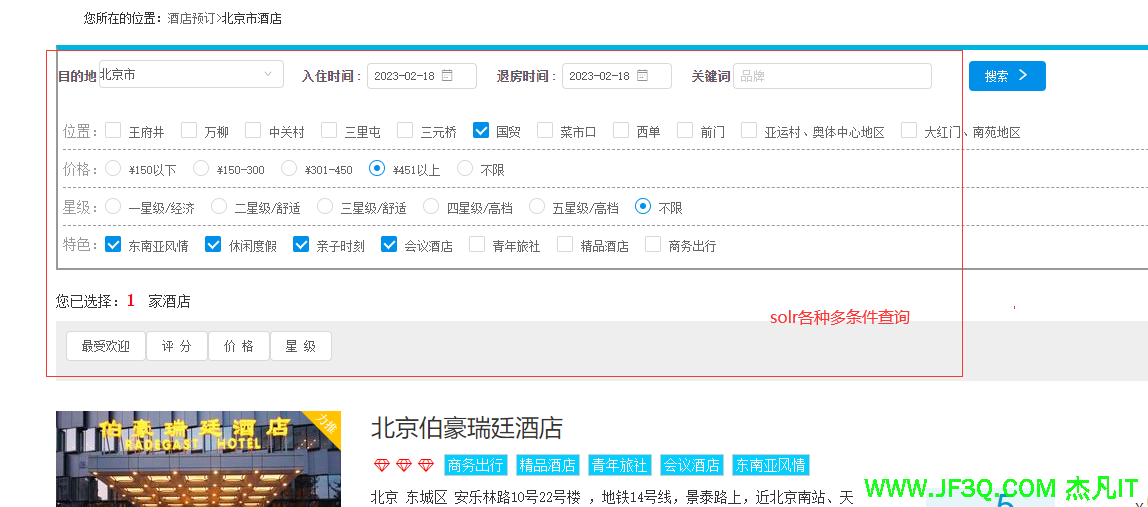Uncheck the 东南亚风情 feature checkbox
Viewport: 1148px width, 507px height.
click(x=113, y=244)
